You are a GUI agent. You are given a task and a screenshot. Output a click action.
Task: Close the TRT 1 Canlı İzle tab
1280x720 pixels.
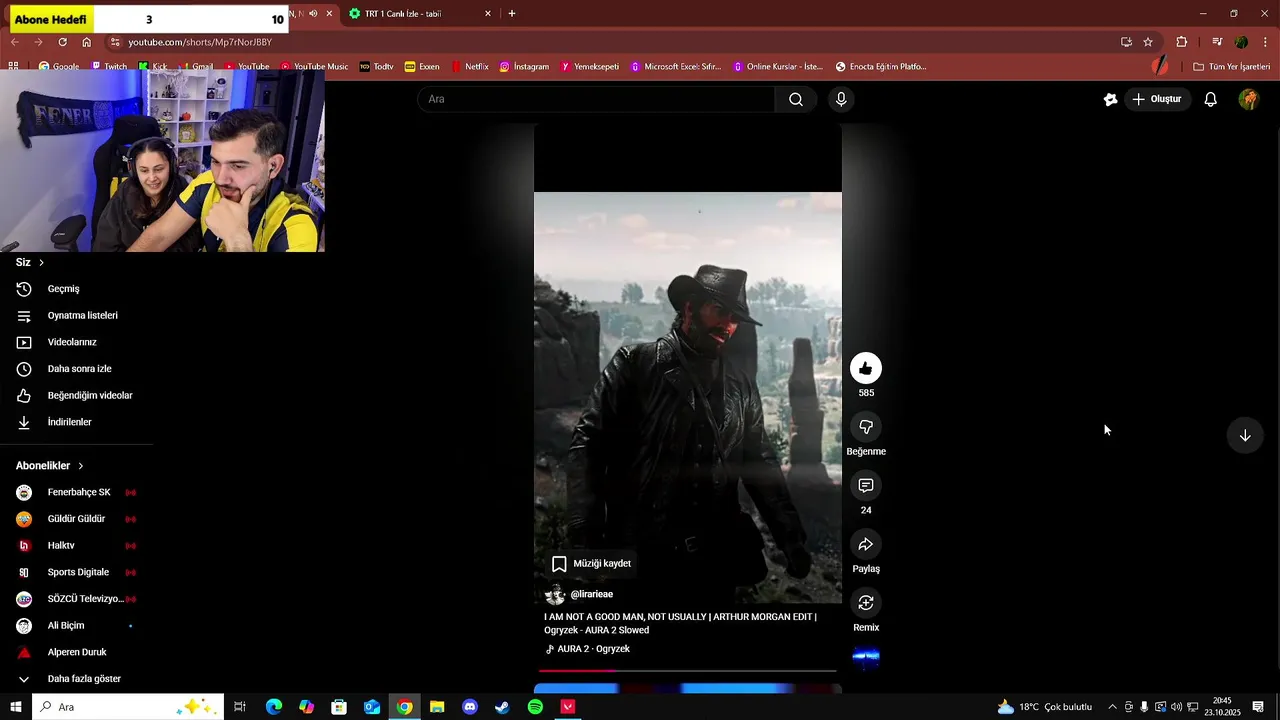tap(488, 14)
